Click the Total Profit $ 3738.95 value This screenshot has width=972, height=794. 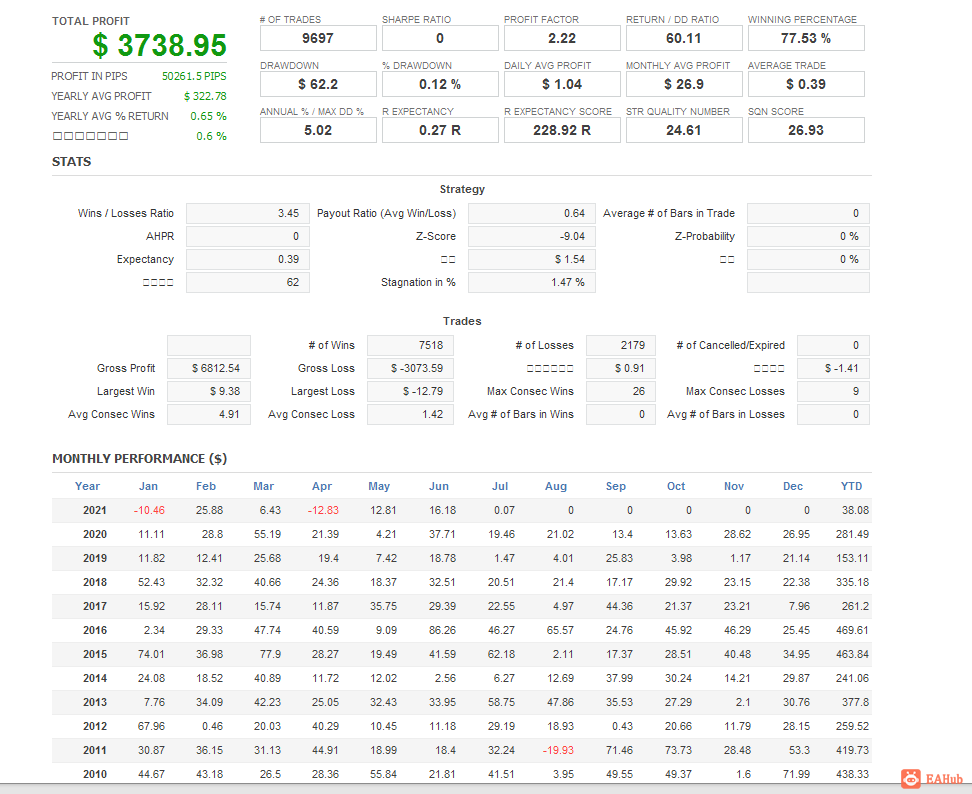(x=159, y=45)
